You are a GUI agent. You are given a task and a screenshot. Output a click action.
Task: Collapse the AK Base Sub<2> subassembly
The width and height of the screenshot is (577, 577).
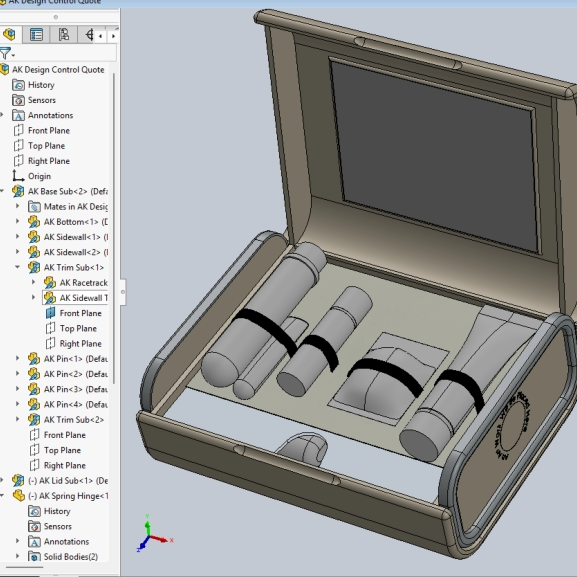[x=2, y=191]
